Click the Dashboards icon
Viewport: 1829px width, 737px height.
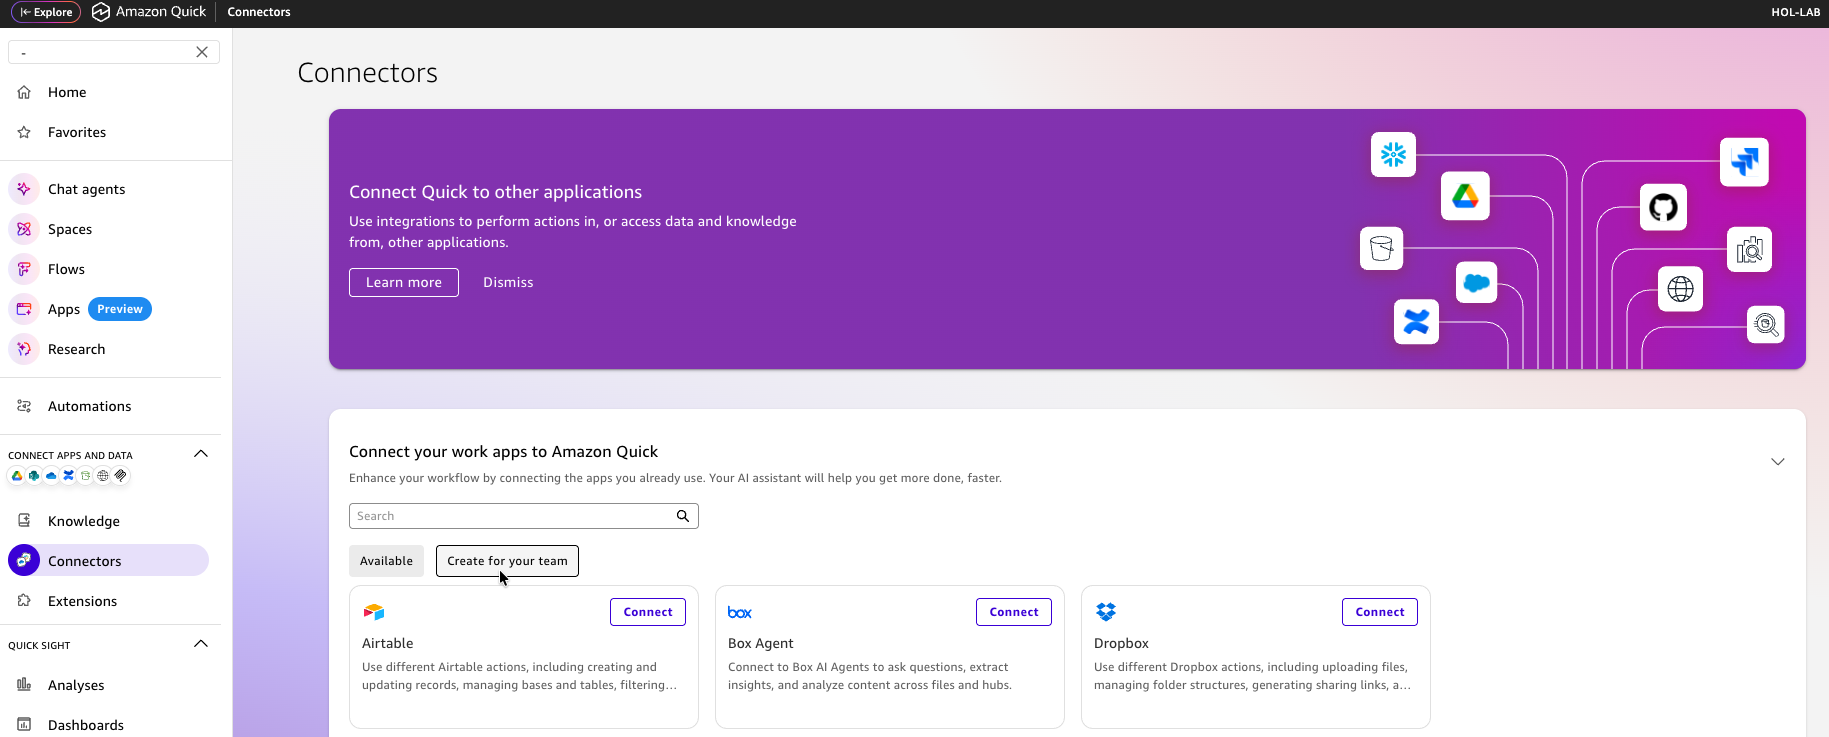[24, 725]
